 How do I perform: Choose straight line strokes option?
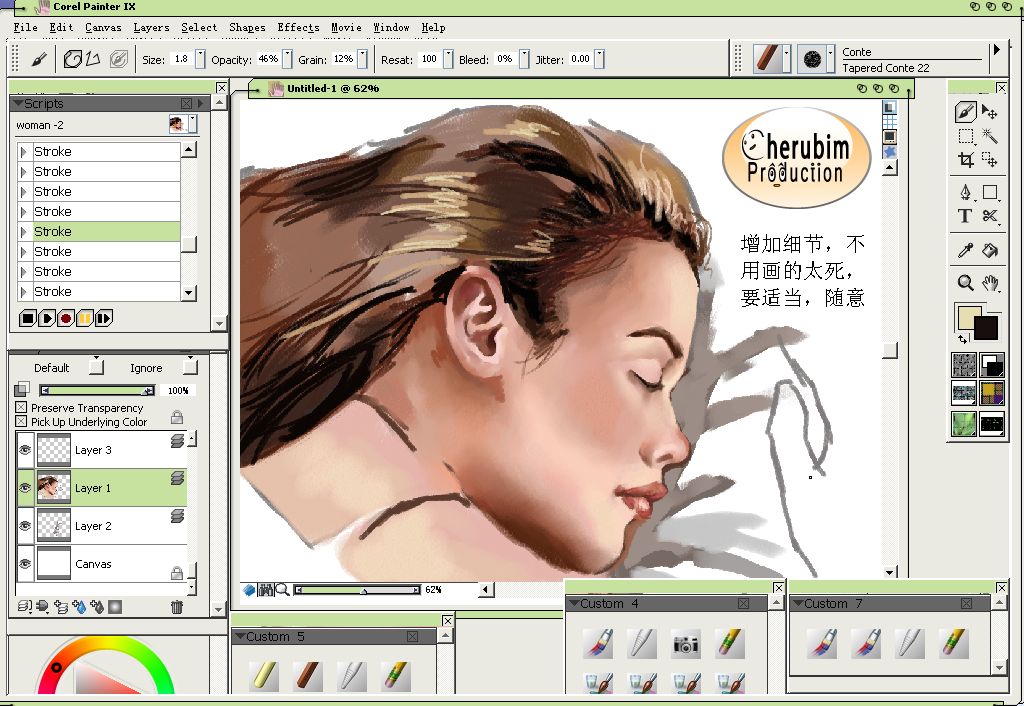[x=93, y=59]
